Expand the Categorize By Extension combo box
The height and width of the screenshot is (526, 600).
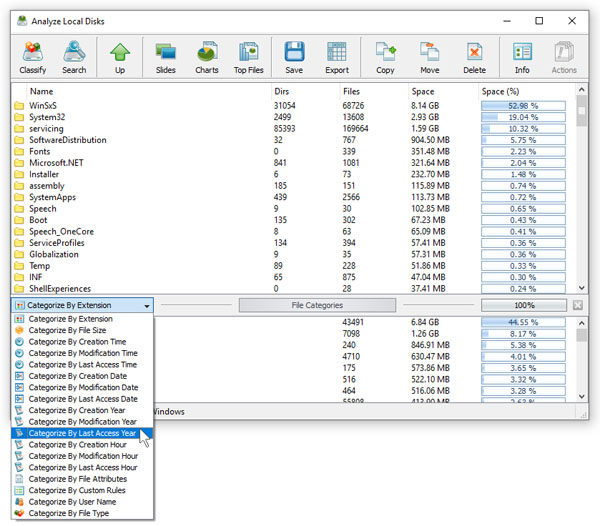tap(82, 305)
